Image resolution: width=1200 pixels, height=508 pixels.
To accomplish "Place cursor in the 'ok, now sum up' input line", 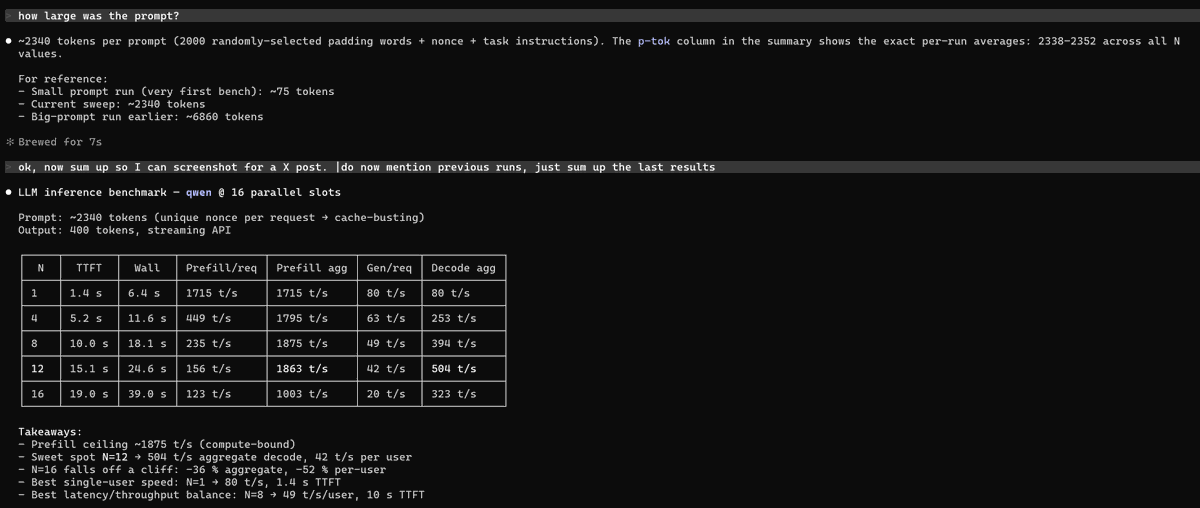I will 600,167.
